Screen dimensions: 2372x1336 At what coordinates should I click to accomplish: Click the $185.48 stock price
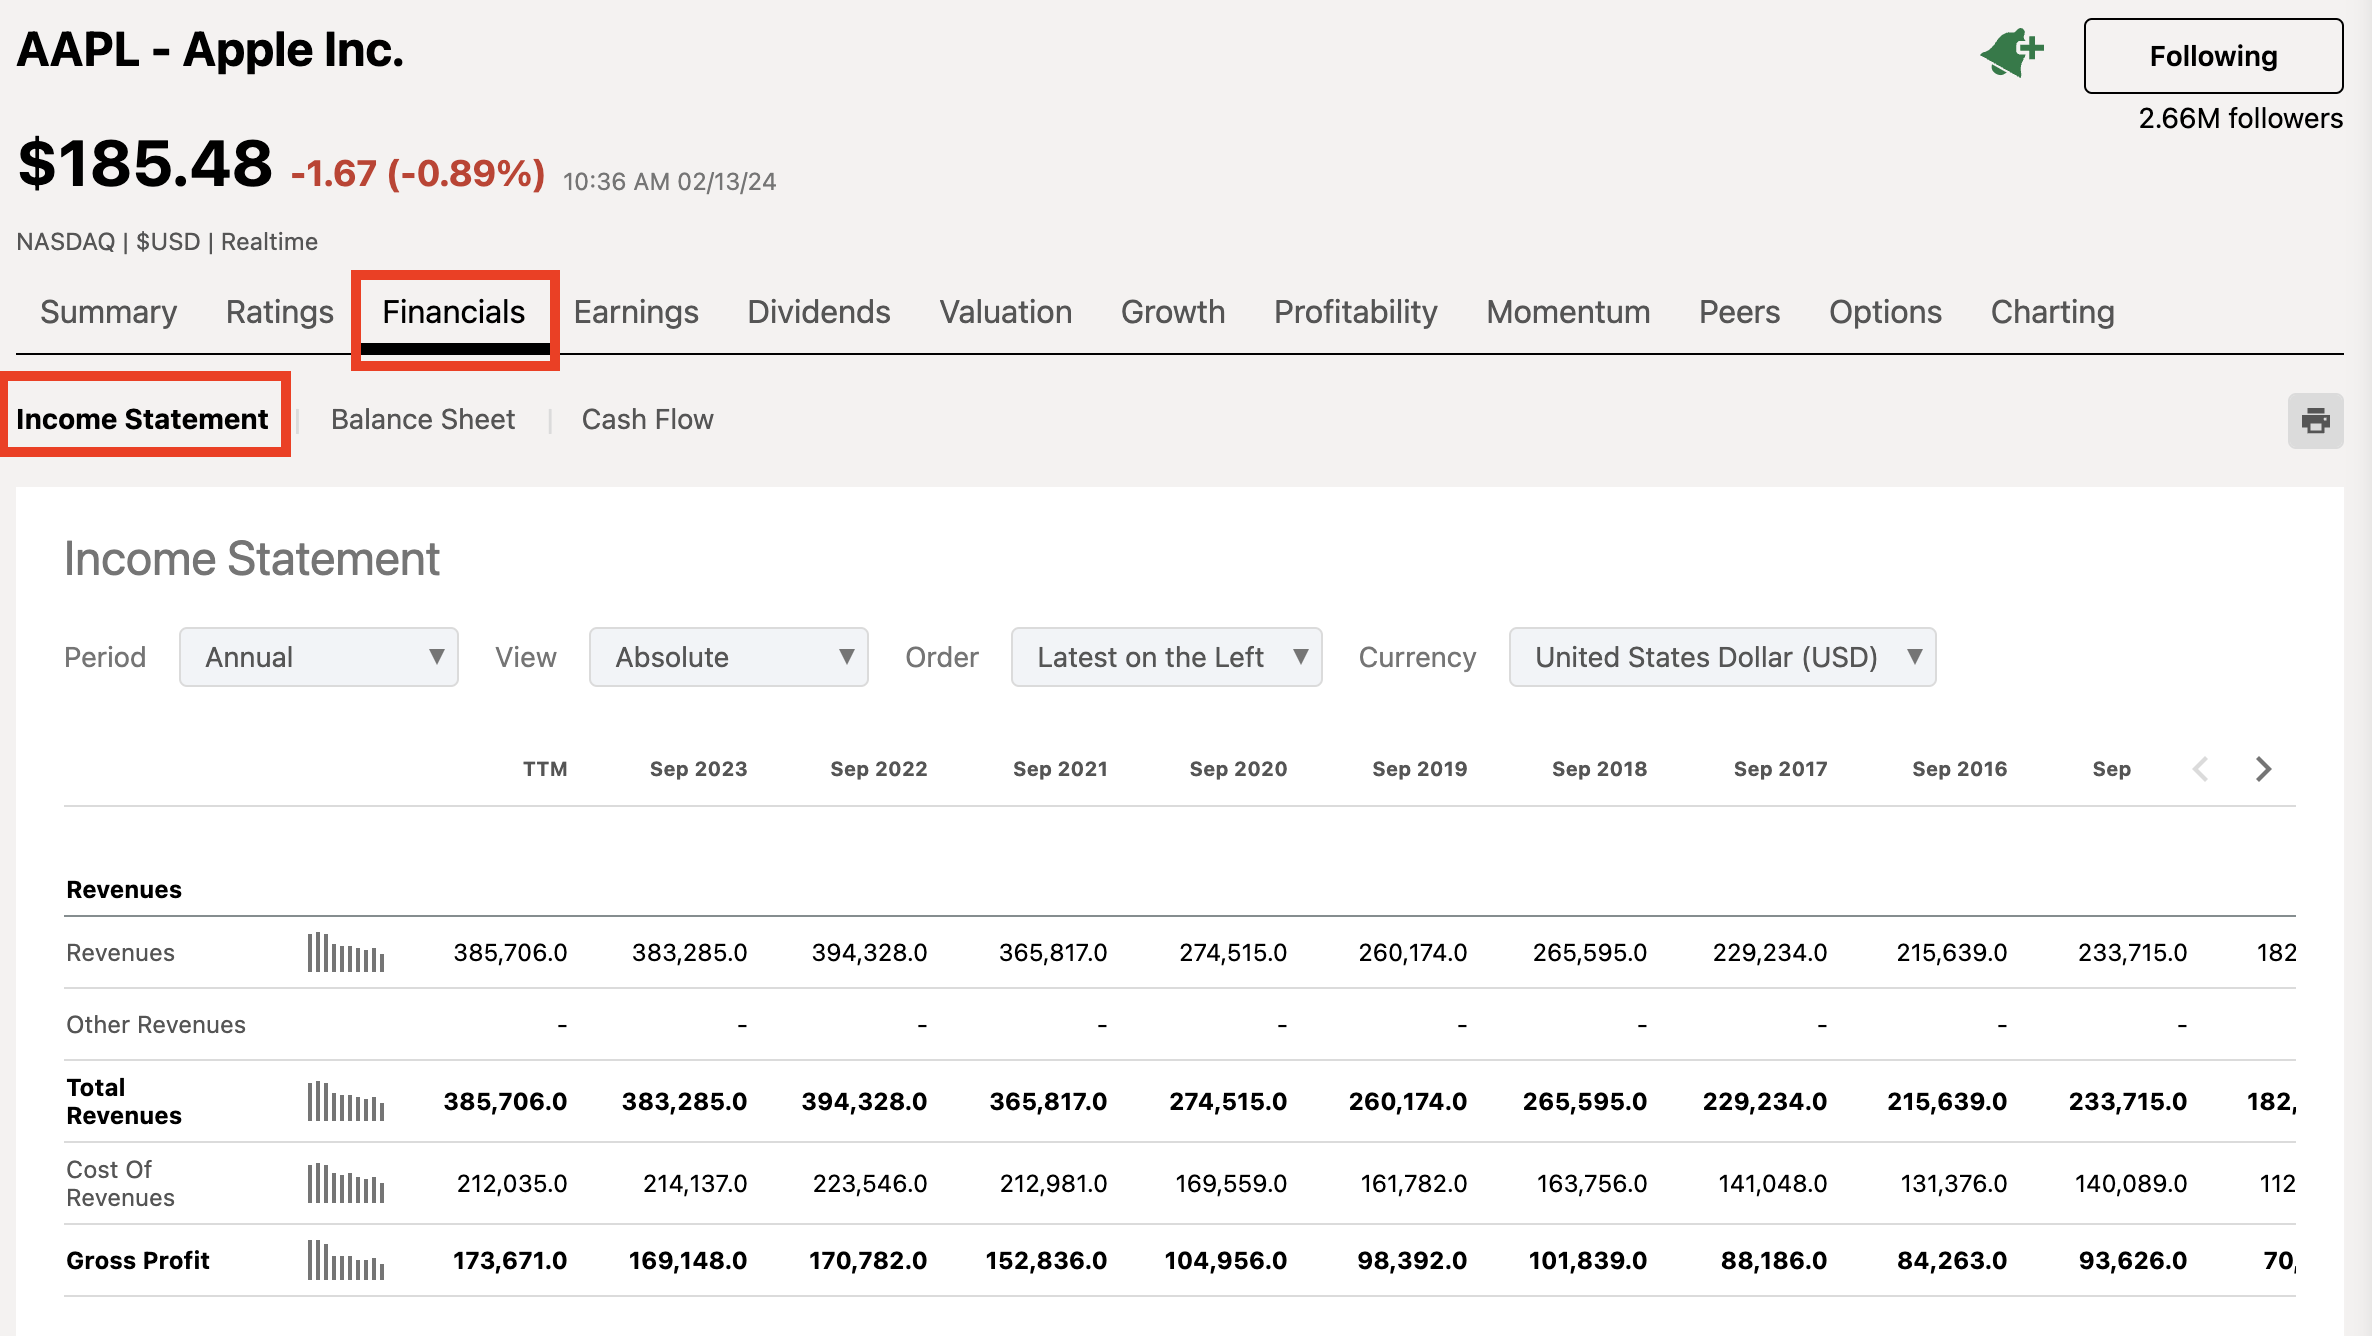click(145, 164)
